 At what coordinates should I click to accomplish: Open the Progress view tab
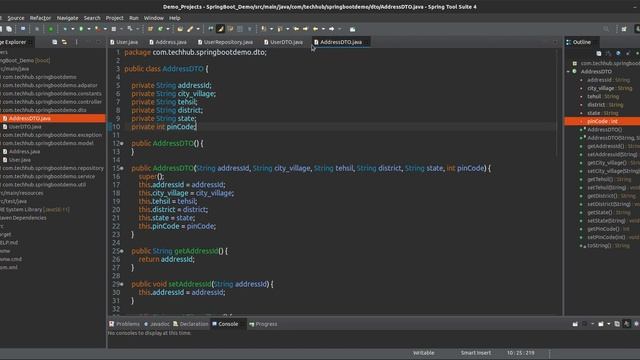click(x=263, y=324)
